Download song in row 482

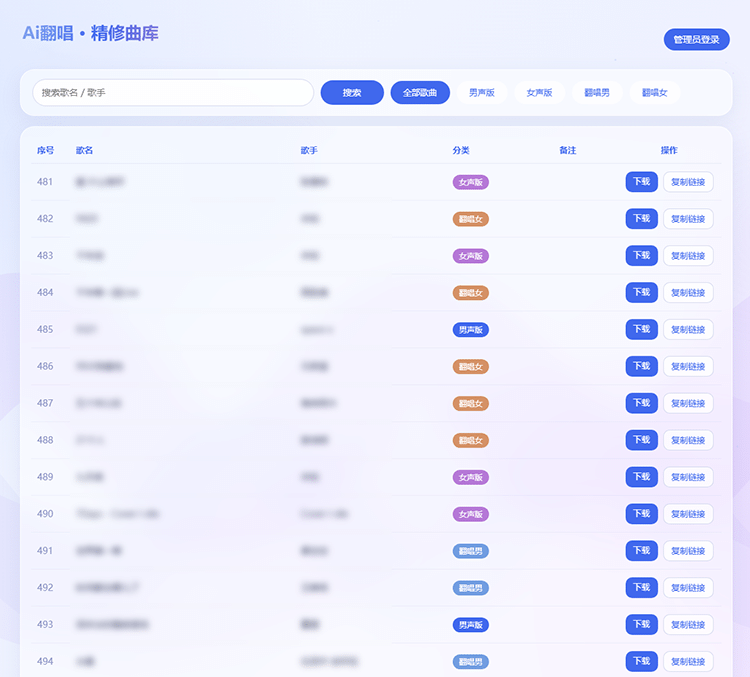coord(641,219)
